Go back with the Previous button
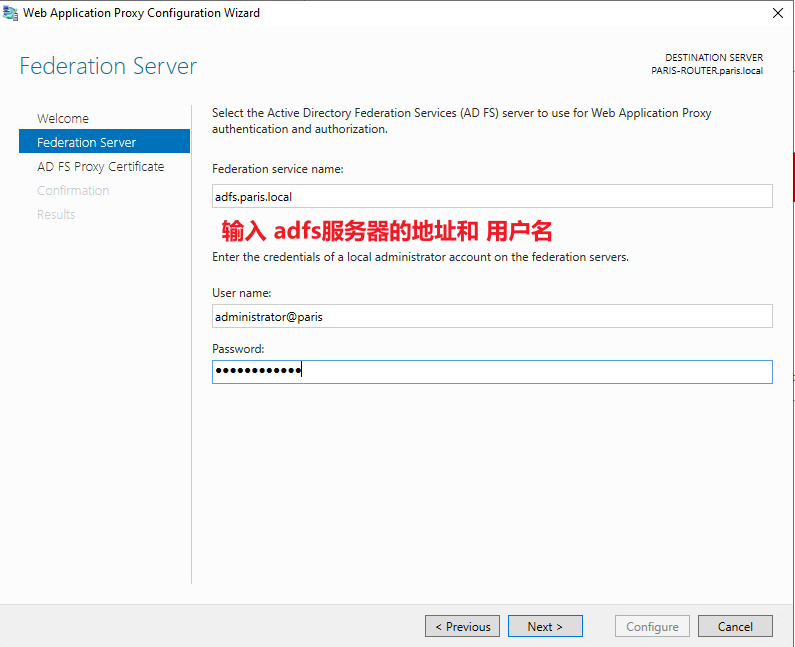This screenshot has width=795, height=647. pos(462,626)
